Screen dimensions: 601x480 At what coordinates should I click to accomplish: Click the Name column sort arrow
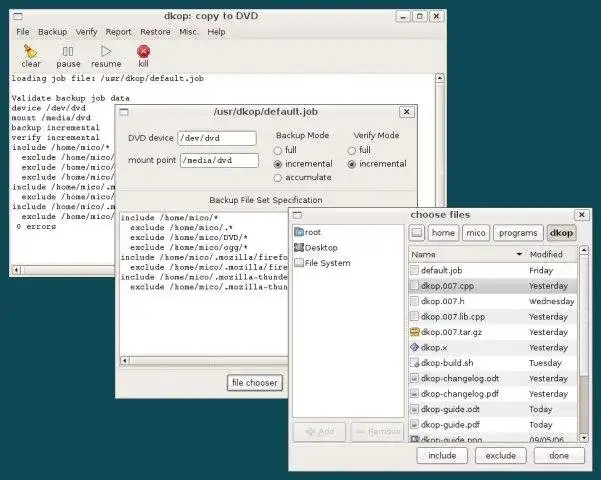point(519,254)
